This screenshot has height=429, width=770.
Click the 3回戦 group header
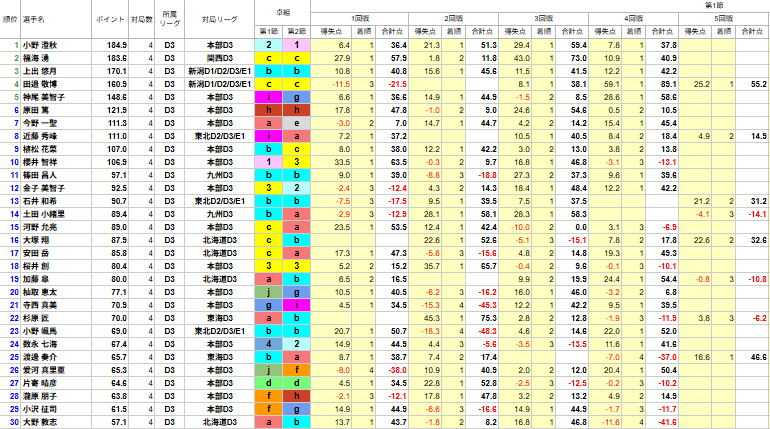click(x=544, y=19)
